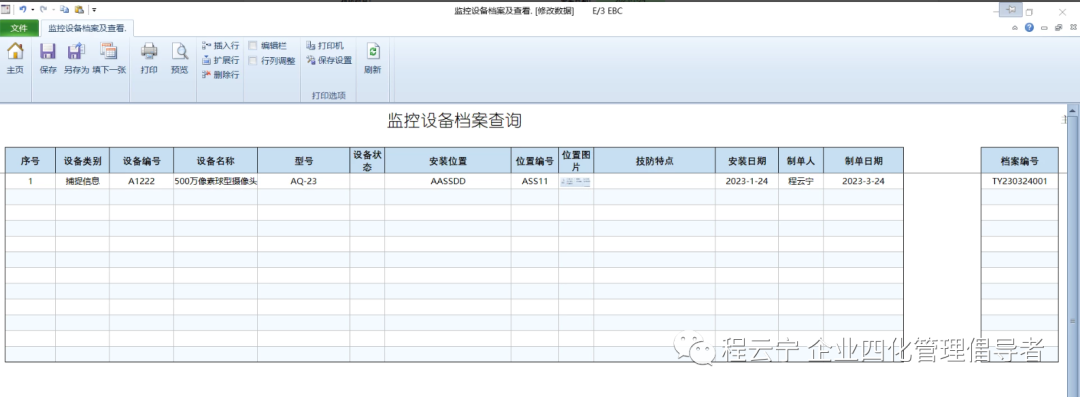Open 打印机 printer settings
This screenshot has width=1080, height=397.
click(324, 45)
